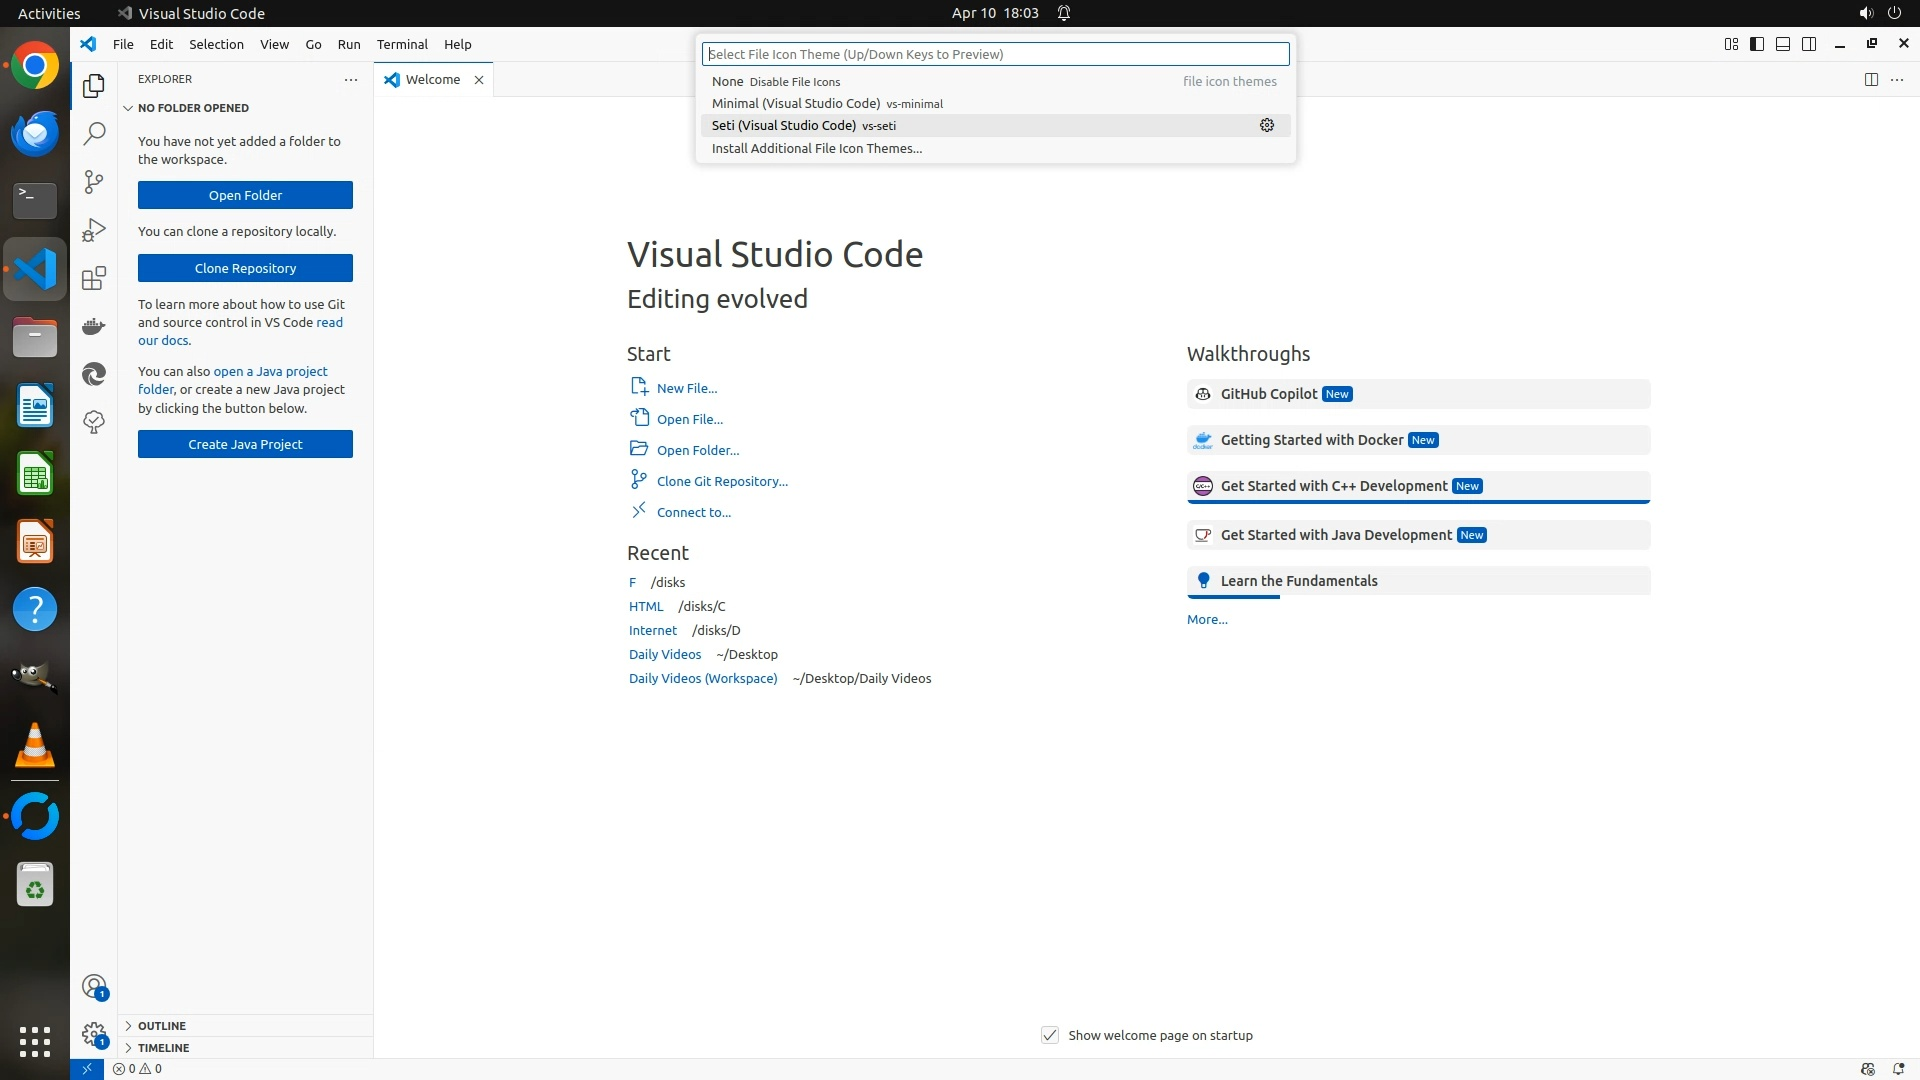Open the Search view in activity bar

94,134
